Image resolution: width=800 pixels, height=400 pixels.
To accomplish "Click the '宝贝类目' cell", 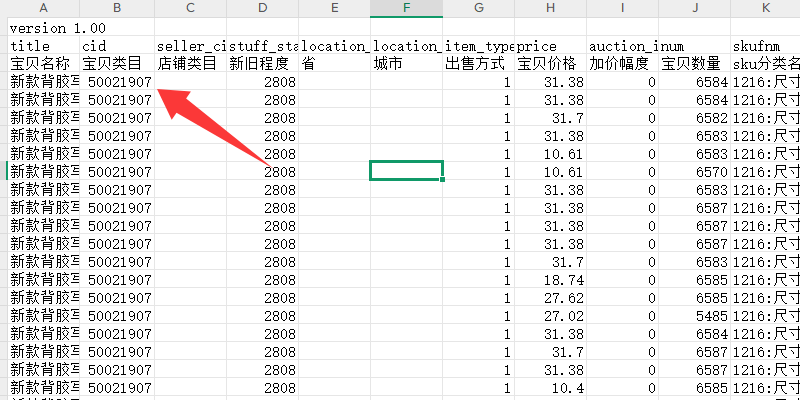I will 117,64.
